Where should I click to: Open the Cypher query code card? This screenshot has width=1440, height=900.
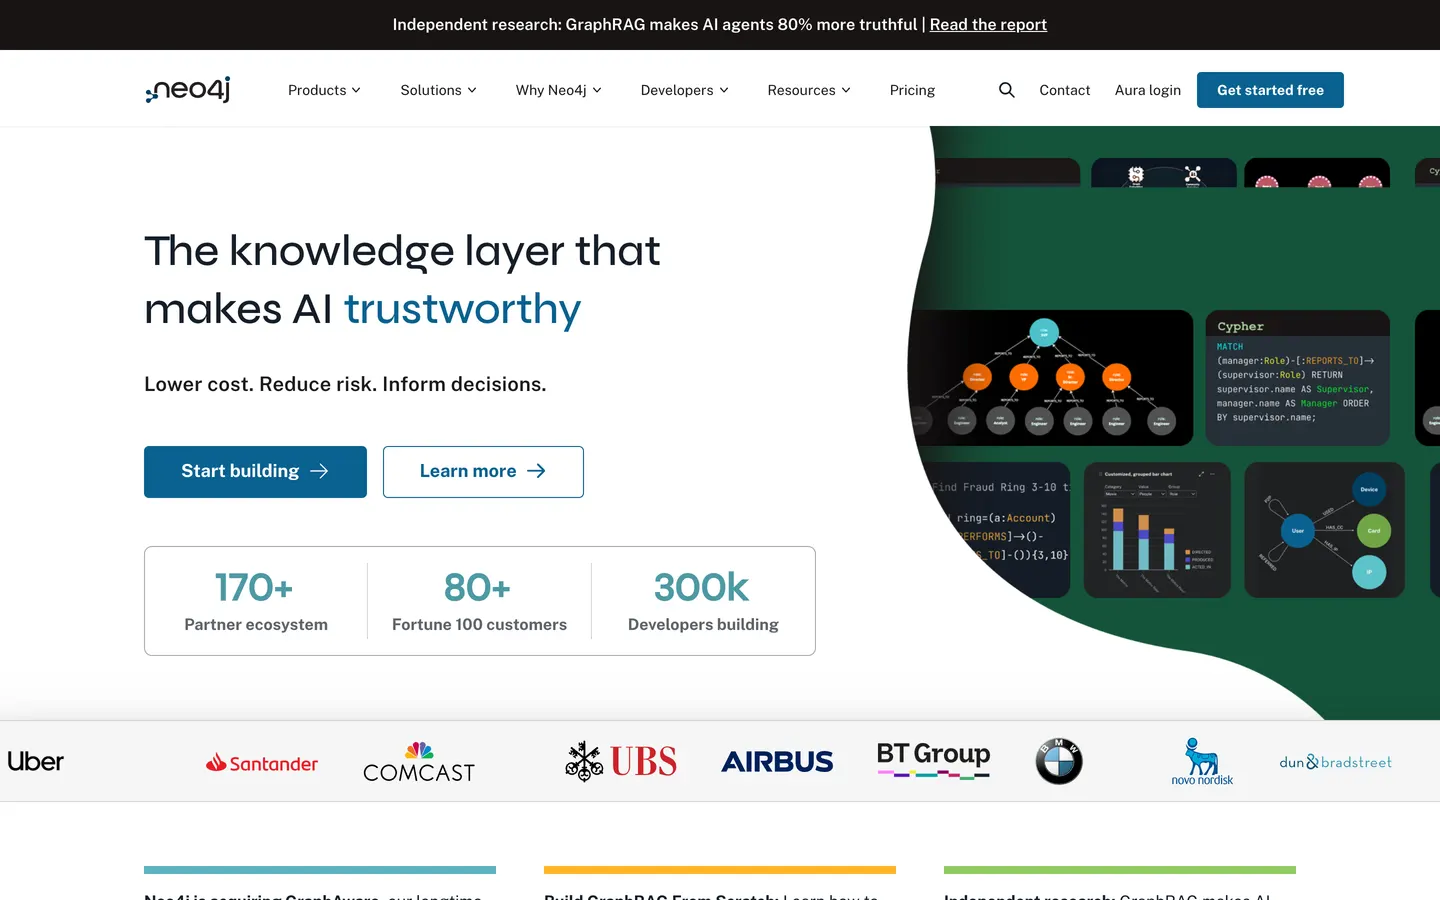click(1298, 378)
